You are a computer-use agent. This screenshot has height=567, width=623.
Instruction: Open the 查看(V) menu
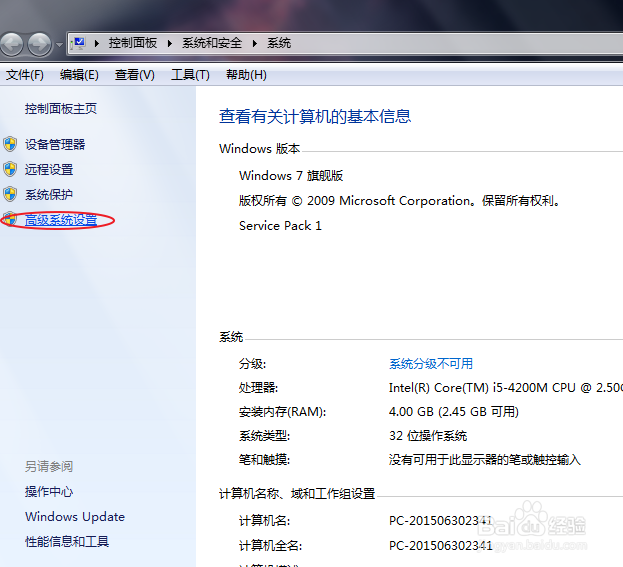(x=135, y=75)
